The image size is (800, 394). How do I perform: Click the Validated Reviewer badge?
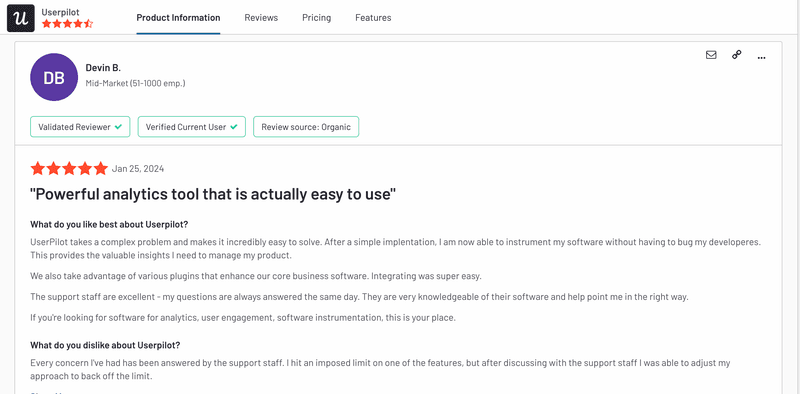80,127
